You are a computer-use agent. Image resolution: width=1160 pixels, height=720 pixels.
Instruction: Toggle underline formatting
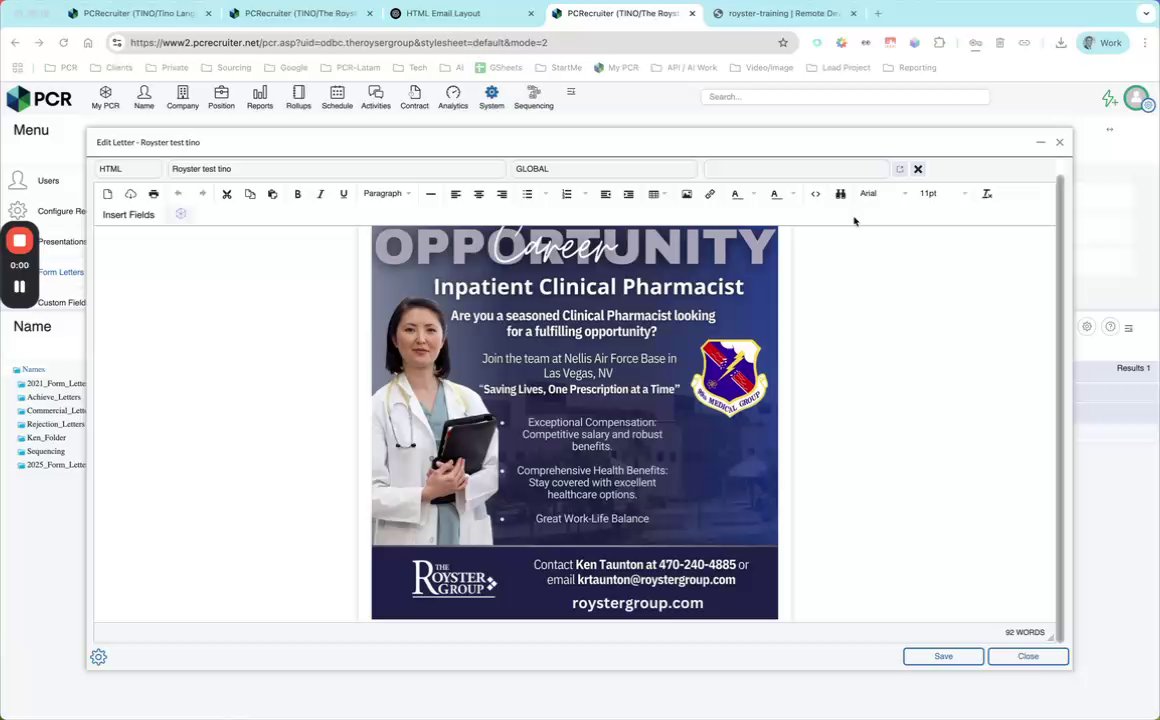click(343, 194)
